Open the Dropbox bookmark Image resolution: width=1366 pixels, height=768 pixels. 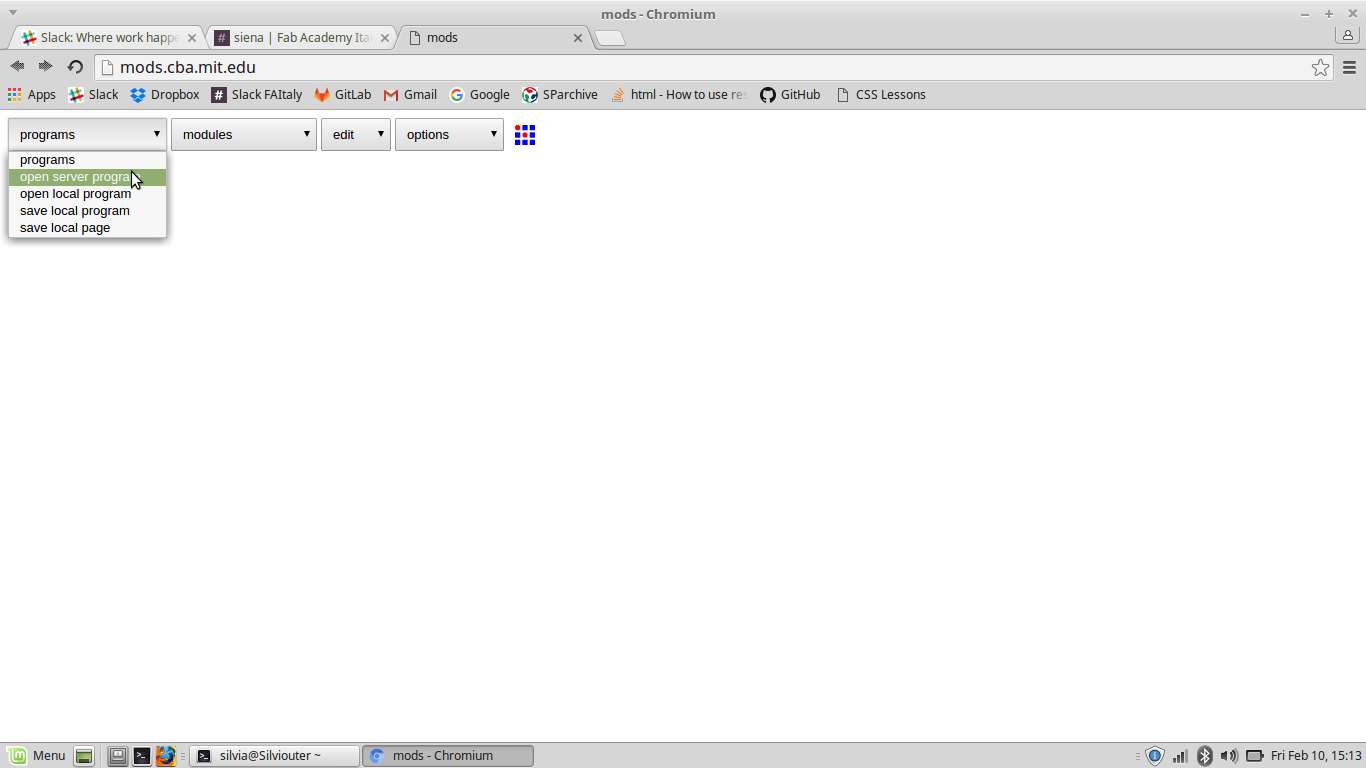[x=165, y=95]
